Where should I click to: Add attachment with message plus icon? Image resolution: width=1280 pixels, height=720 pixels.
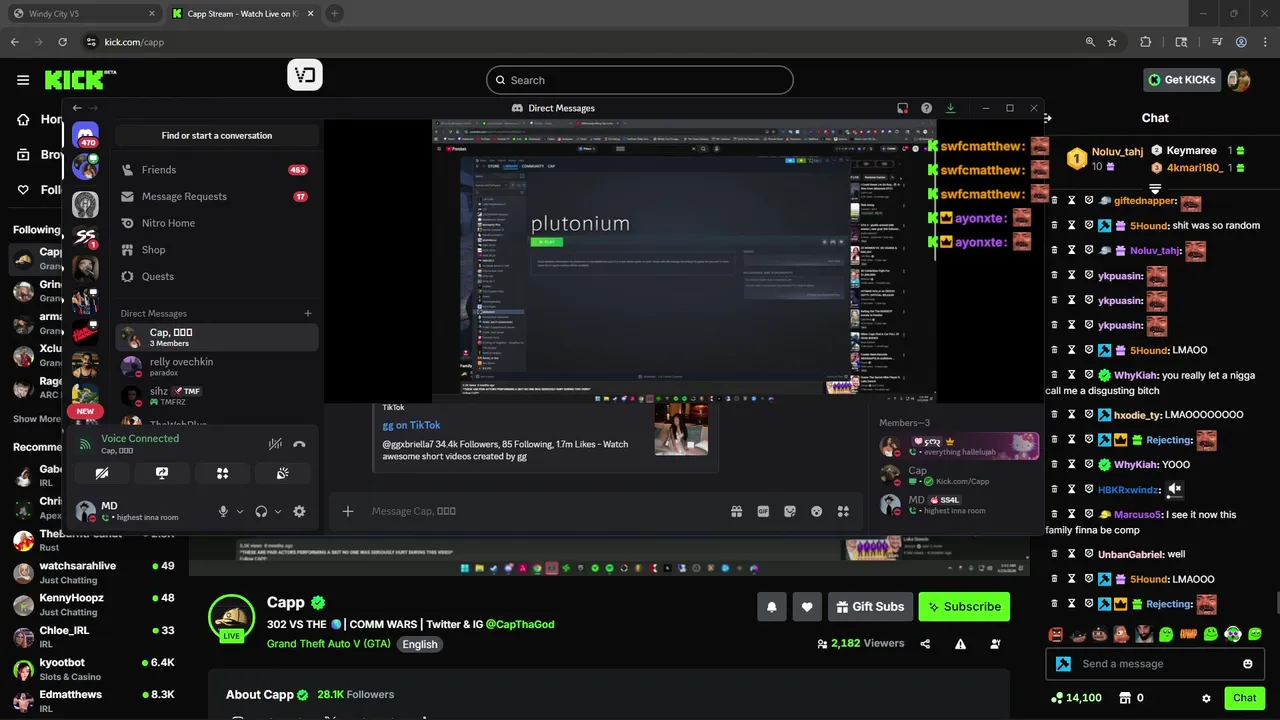348,511
